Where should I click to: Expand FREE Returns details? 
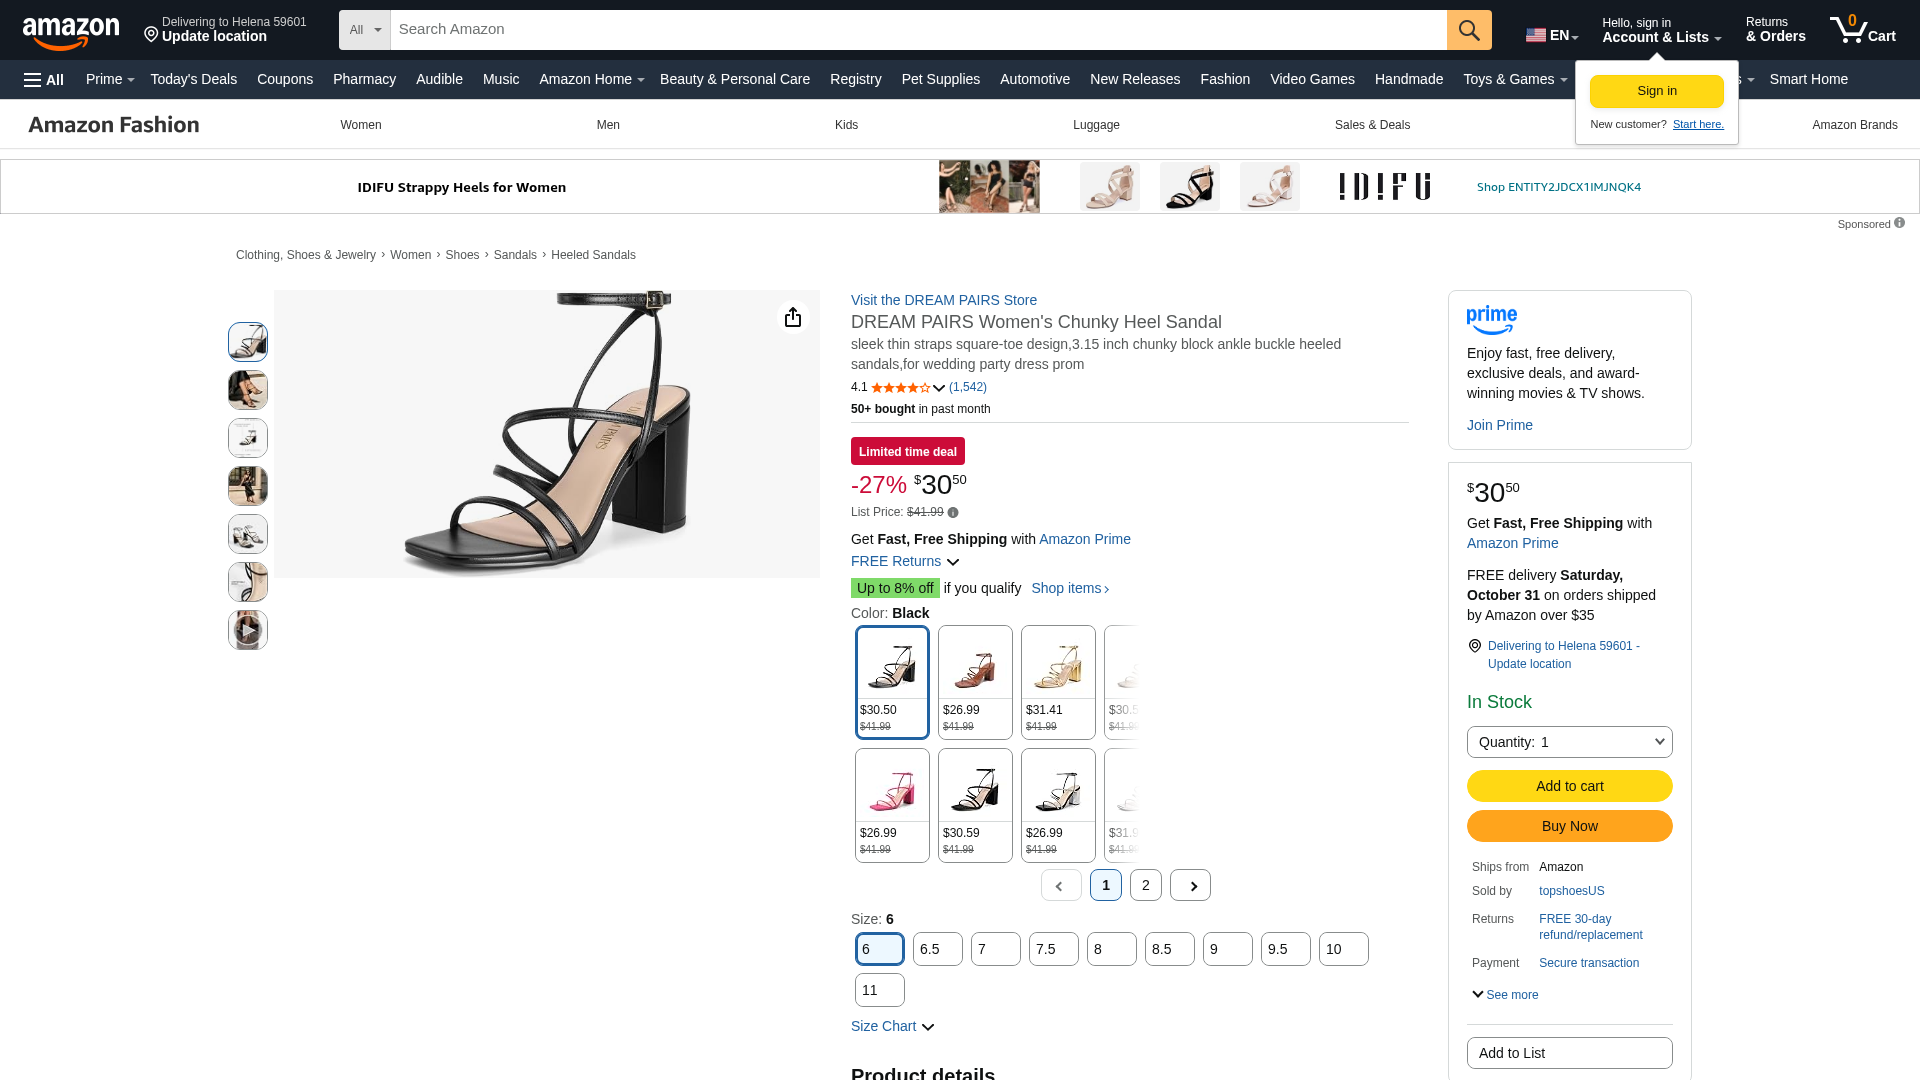tap(905, 562)
